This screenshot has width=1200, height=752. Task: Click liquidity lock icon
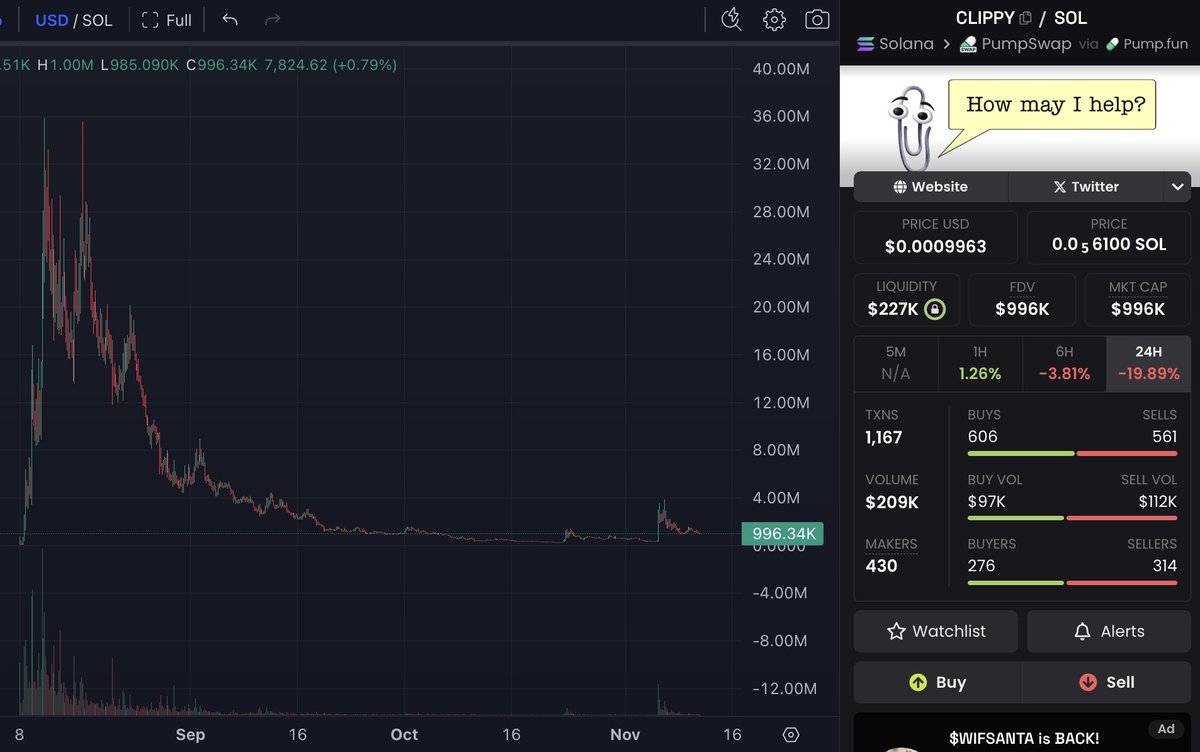click(x=934, y=309)
